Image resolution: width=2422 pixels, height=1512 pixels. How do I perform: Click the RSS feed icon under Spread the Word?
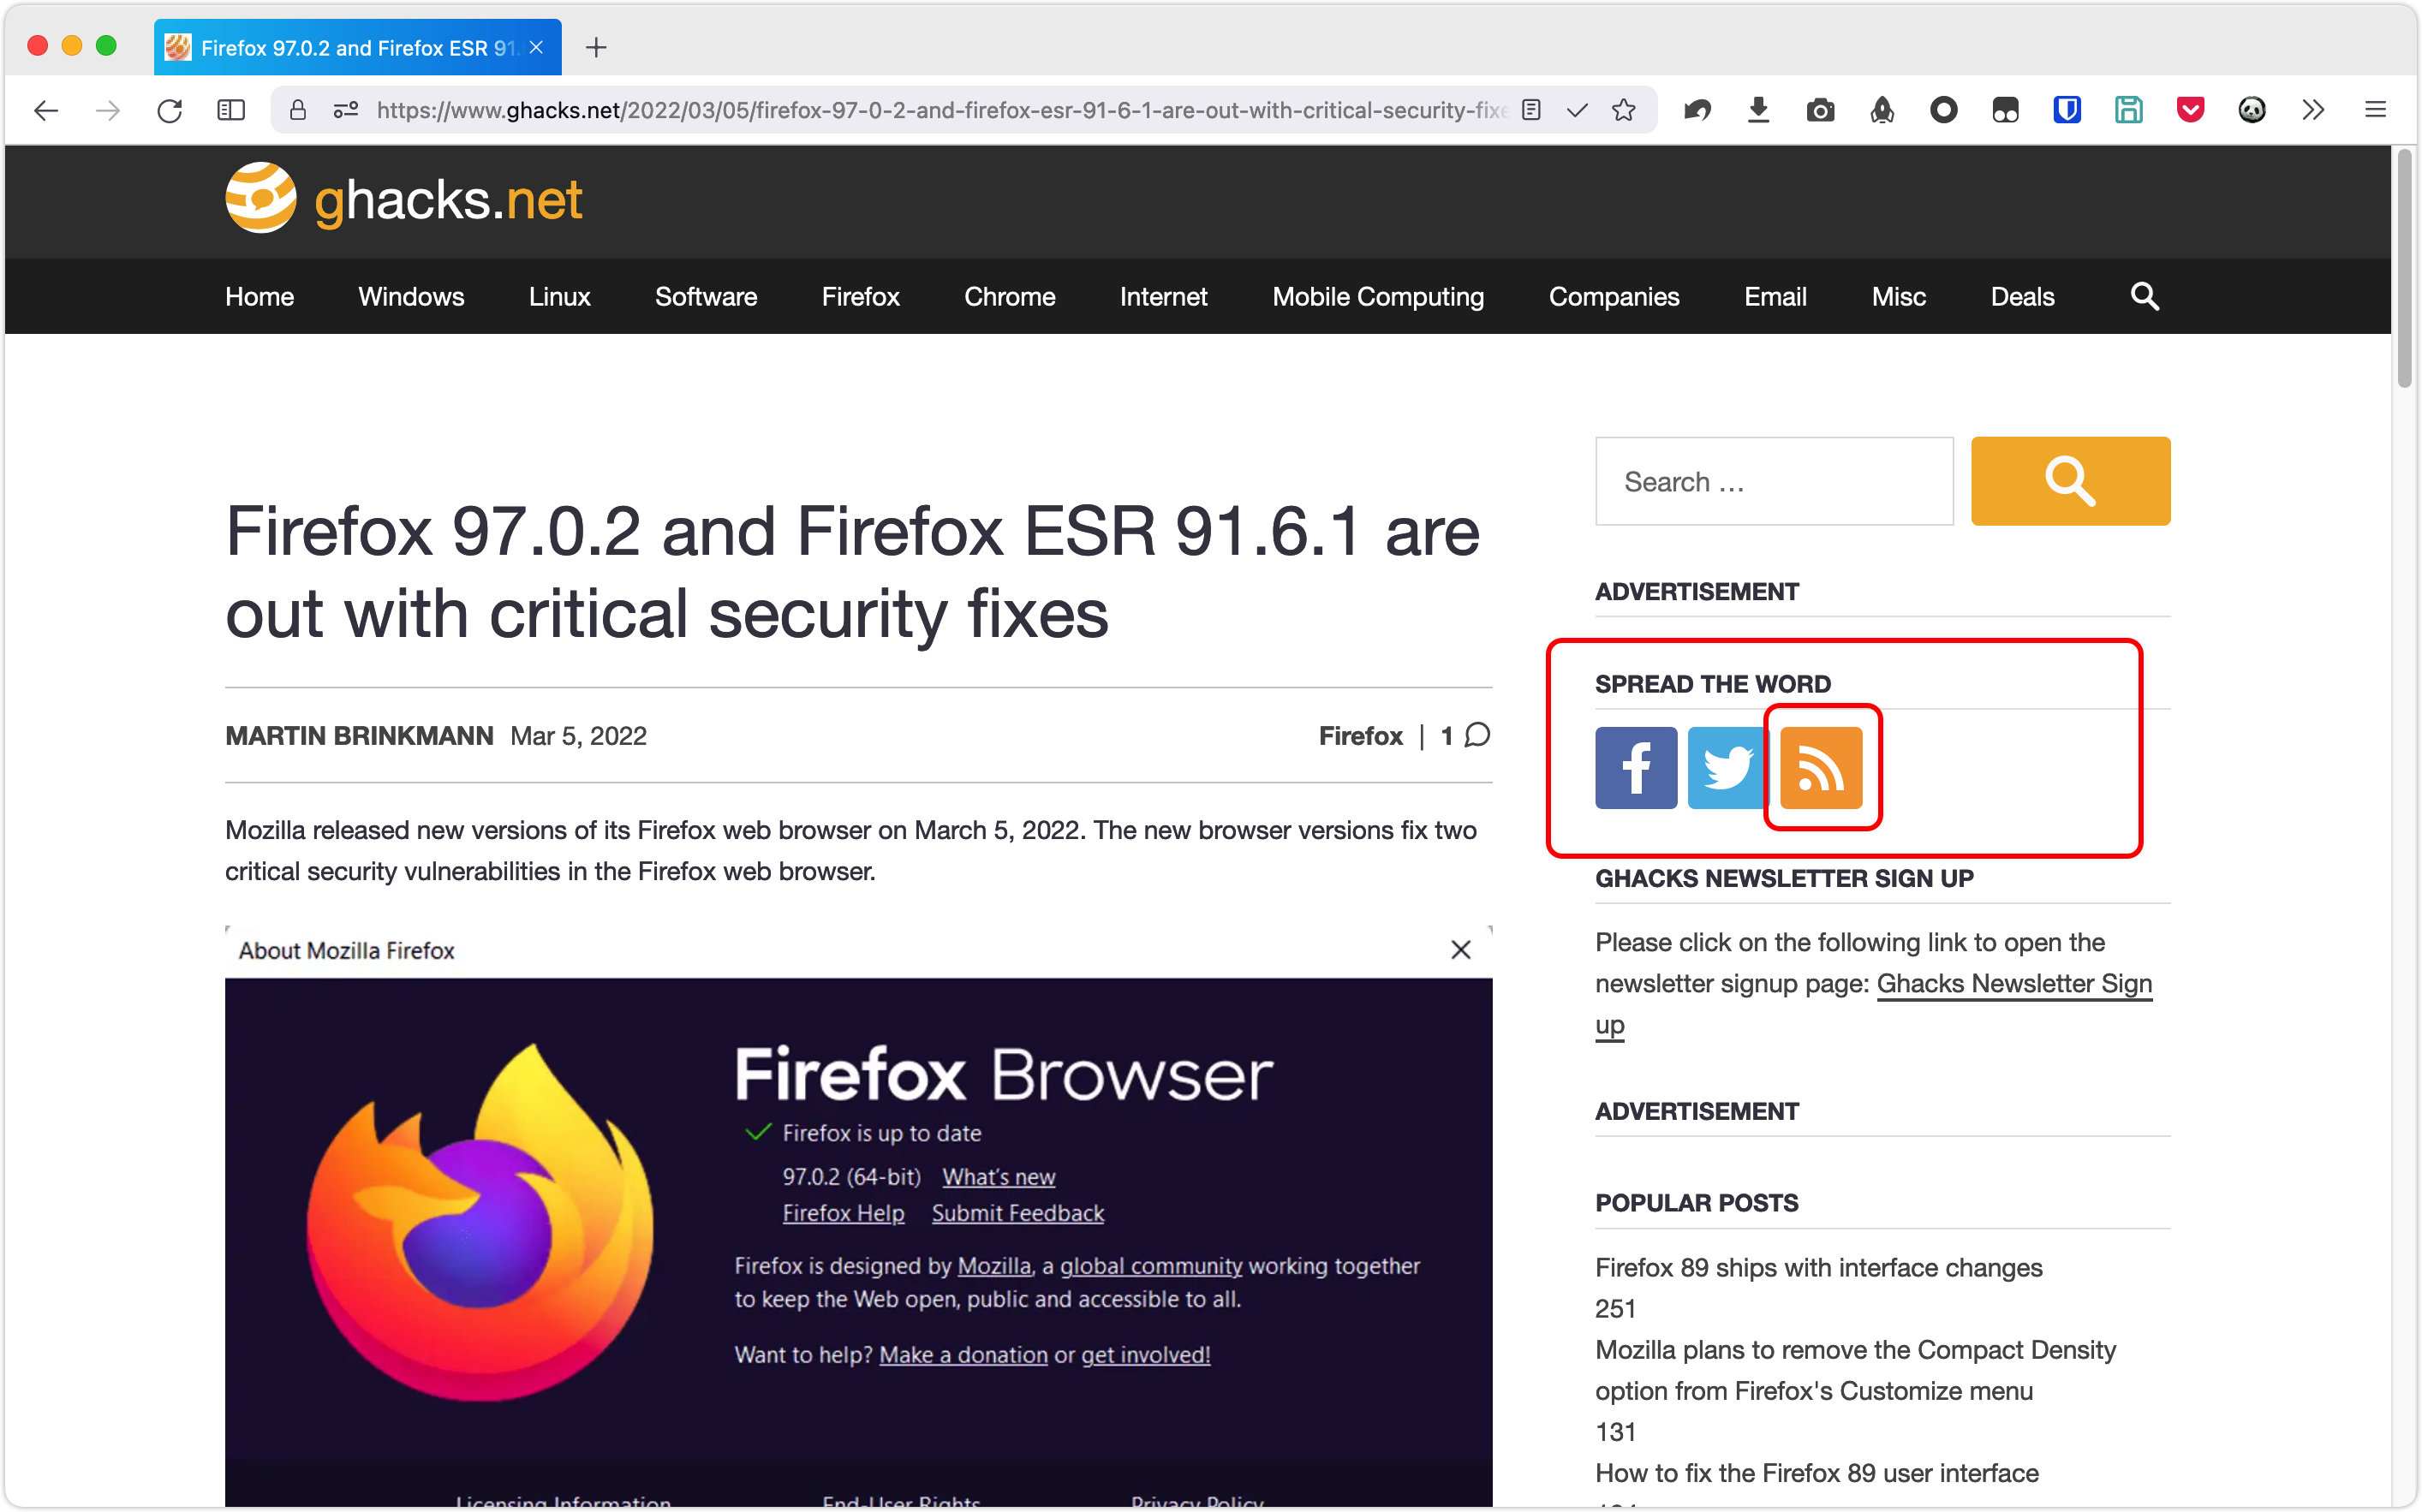point(1820,767)
